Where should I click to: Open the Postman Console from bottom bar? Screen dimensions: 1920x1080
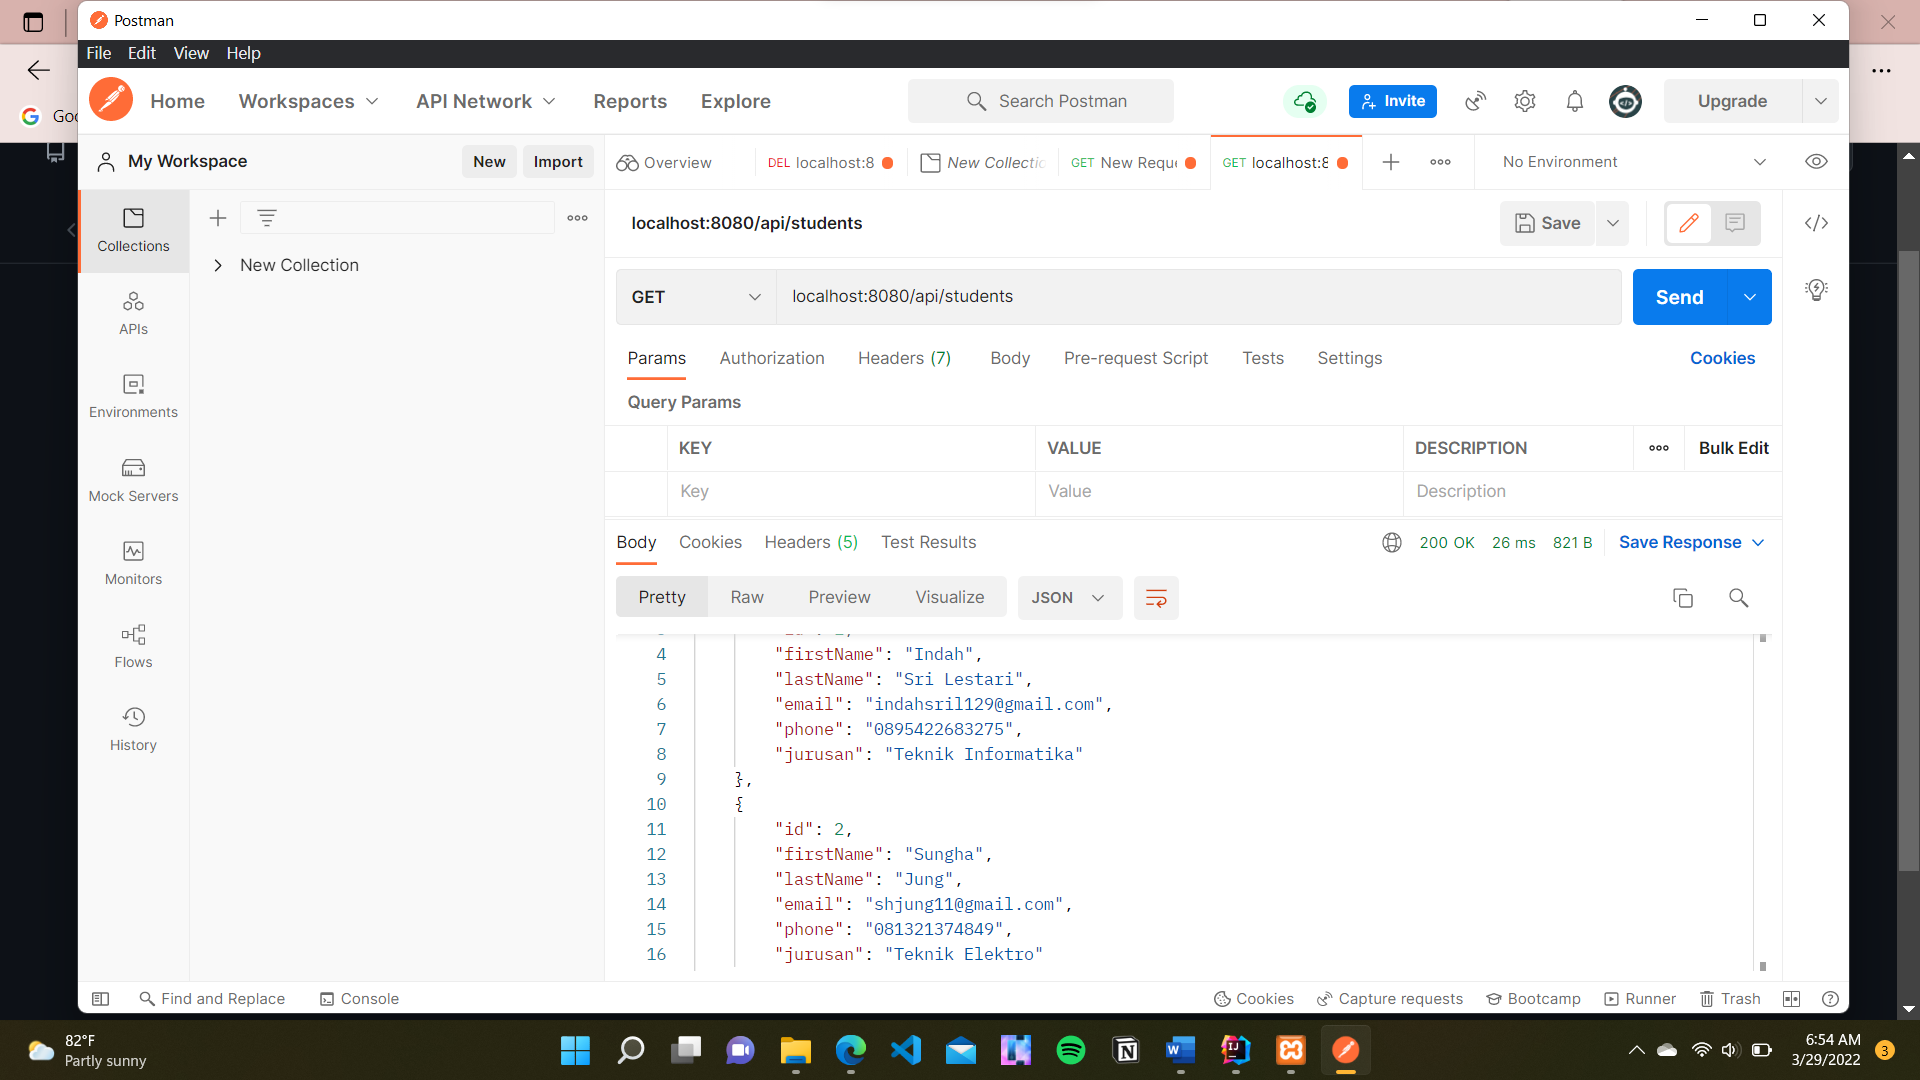(x=358, y=998)
